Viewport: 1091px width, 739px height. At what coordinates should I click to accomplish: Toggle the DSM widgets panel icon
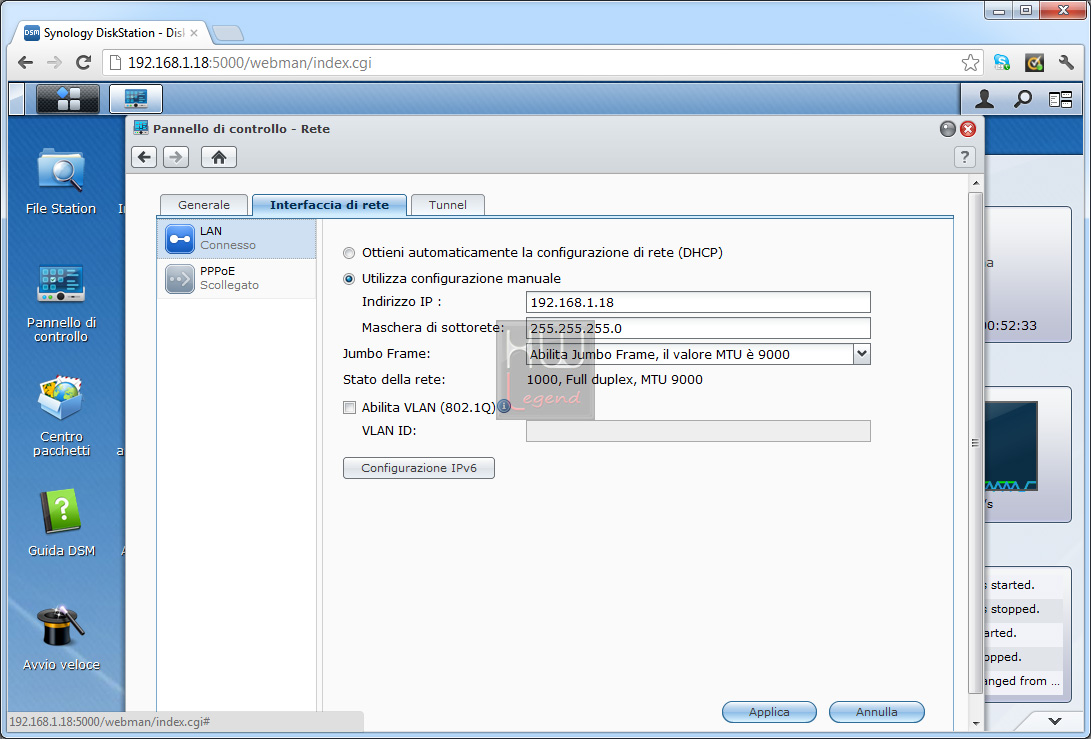pos(1060,100)
